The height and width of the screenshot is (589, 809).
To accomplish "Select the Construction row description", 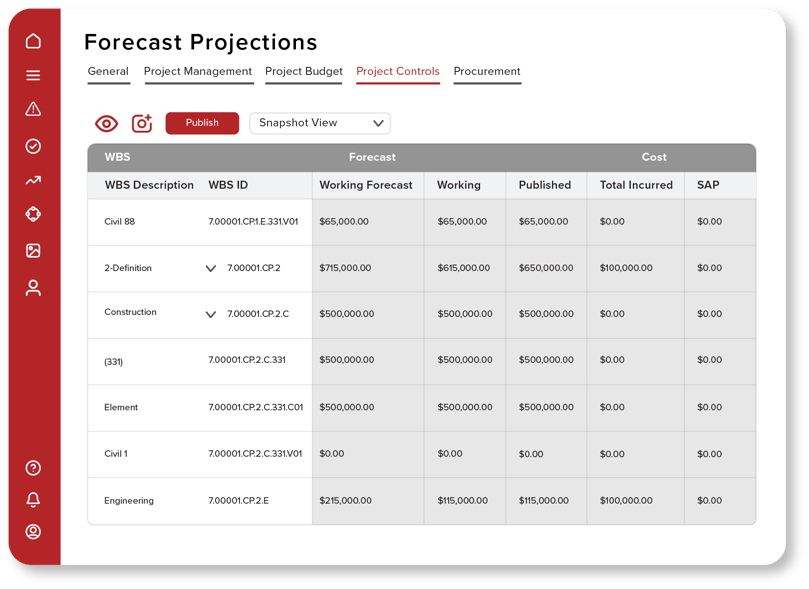I will click(131, 312).
